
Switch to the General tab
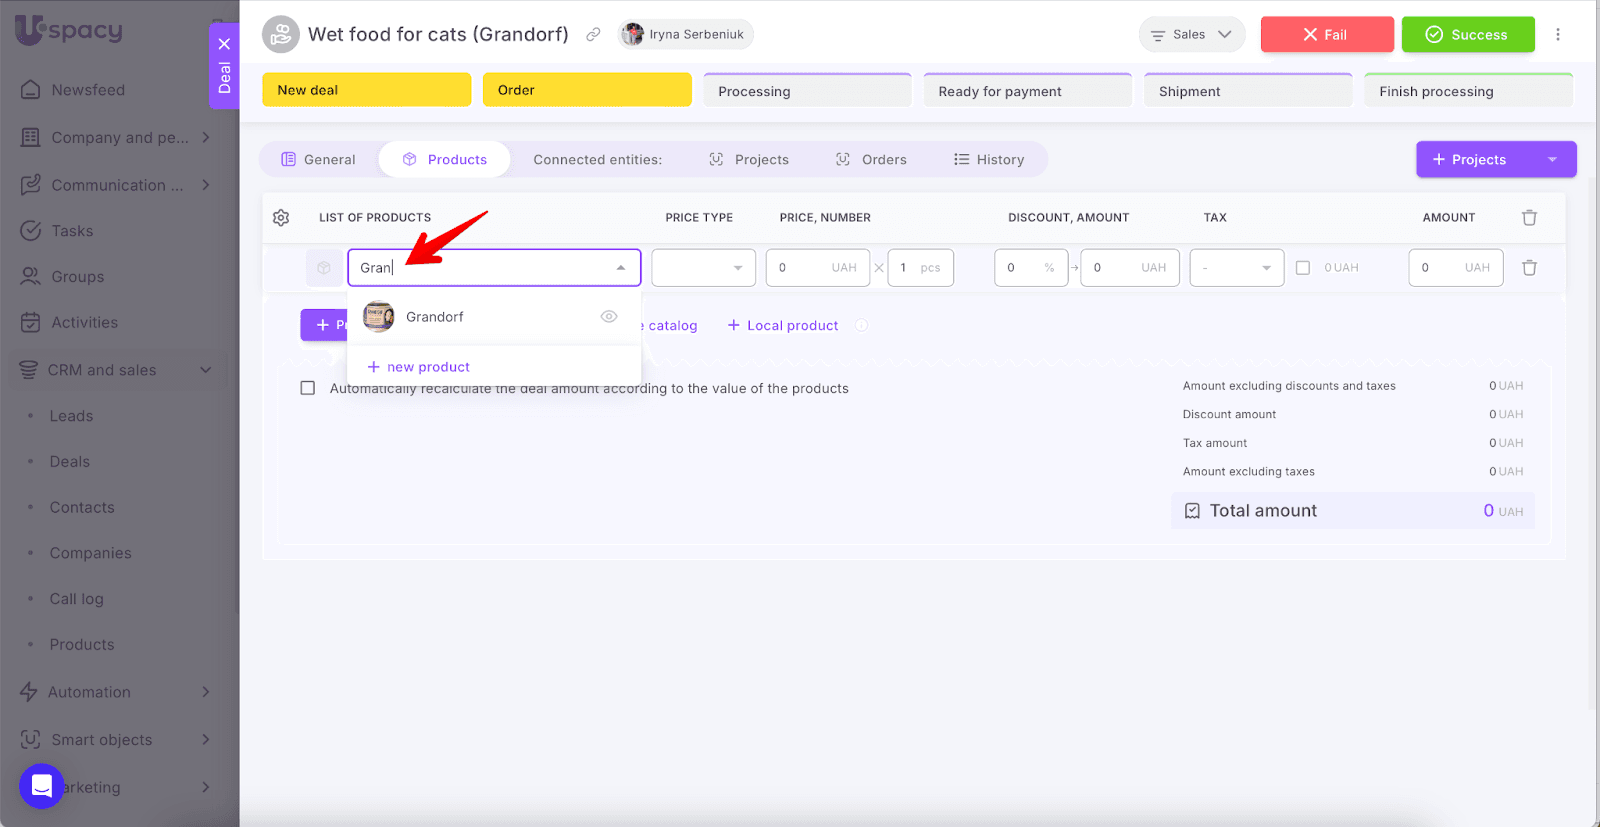tap(319, 160)
